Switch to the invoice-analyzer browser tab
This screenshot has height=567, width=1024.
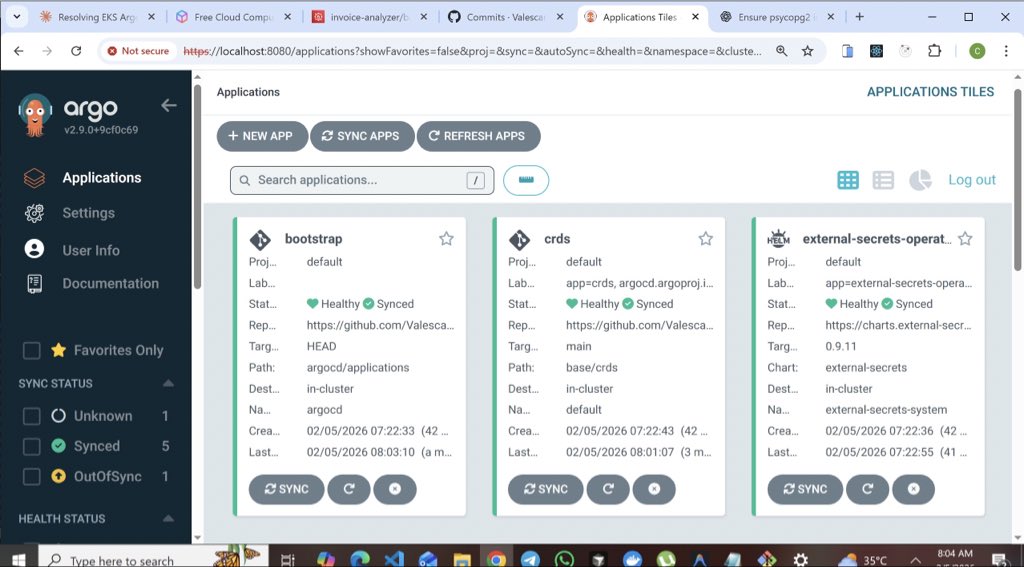[369, 17]
